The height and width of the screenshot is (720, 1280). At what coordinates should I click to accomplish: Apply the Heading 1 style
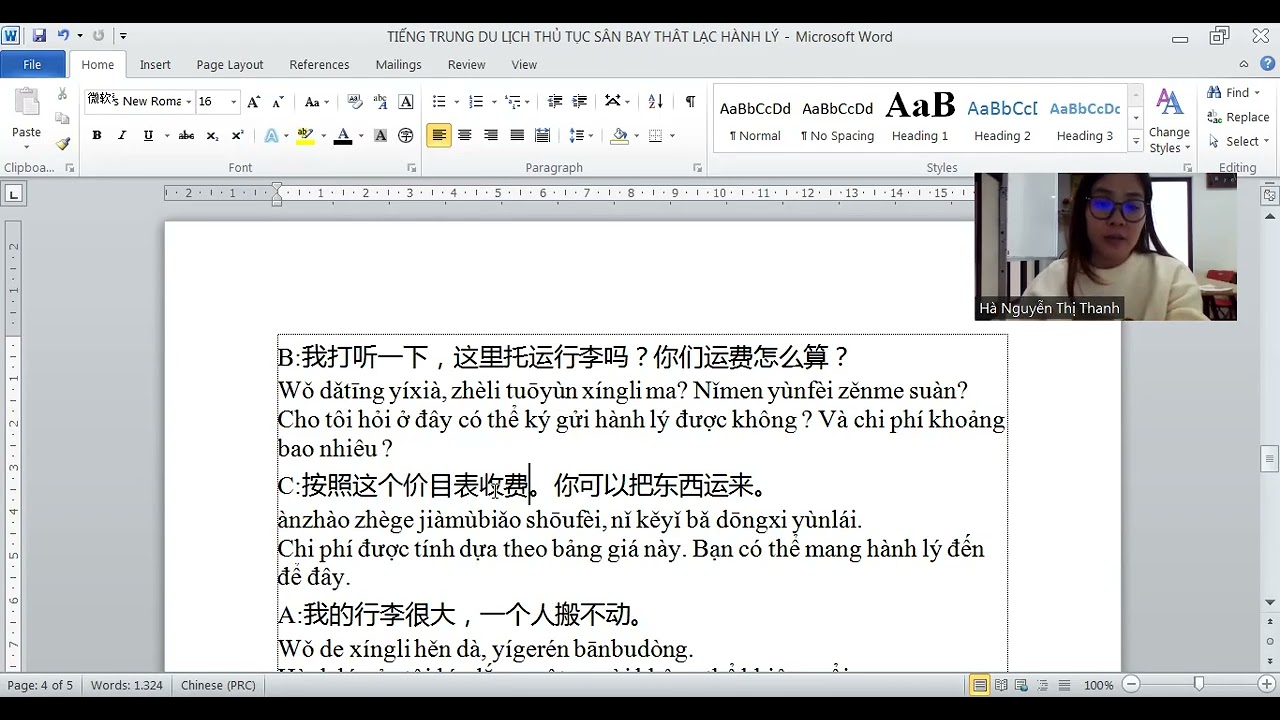tap(920, 120)
